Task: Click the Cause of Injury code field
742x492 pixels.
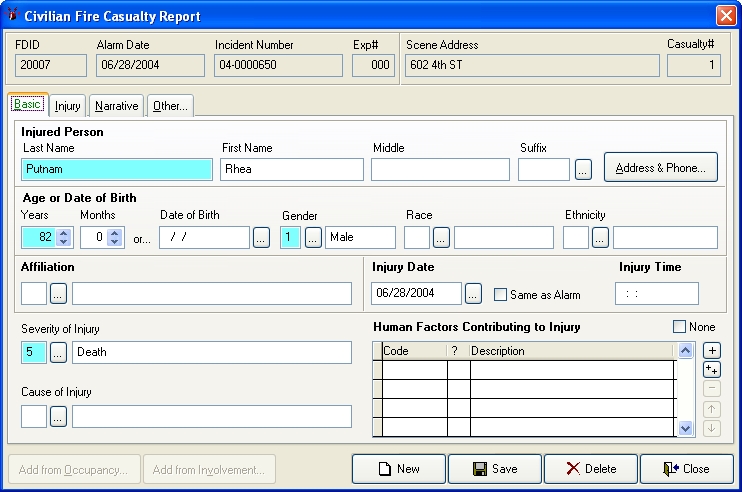Action: (x=34, y=416)
